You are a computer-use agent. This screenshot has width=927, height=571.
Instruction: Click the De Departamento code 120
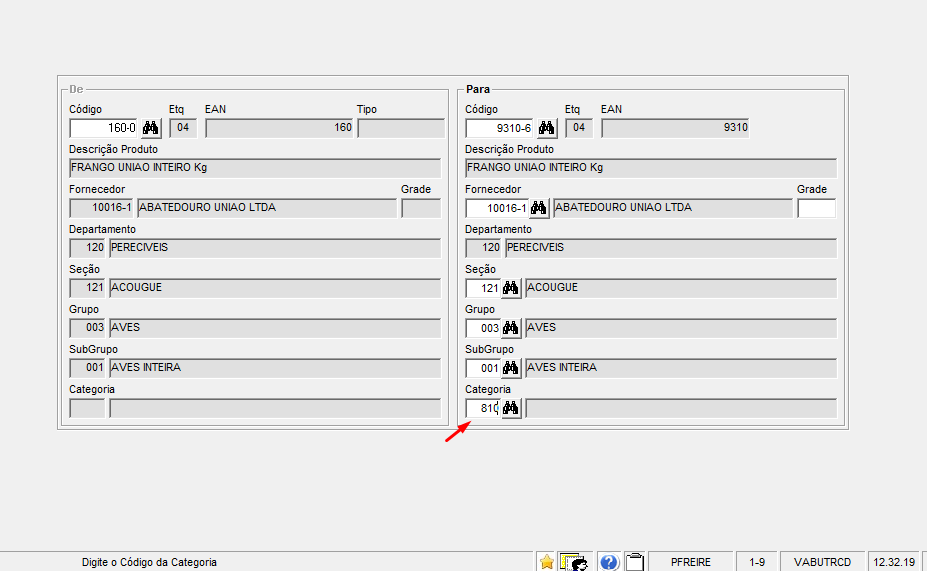tap(87, 248)
